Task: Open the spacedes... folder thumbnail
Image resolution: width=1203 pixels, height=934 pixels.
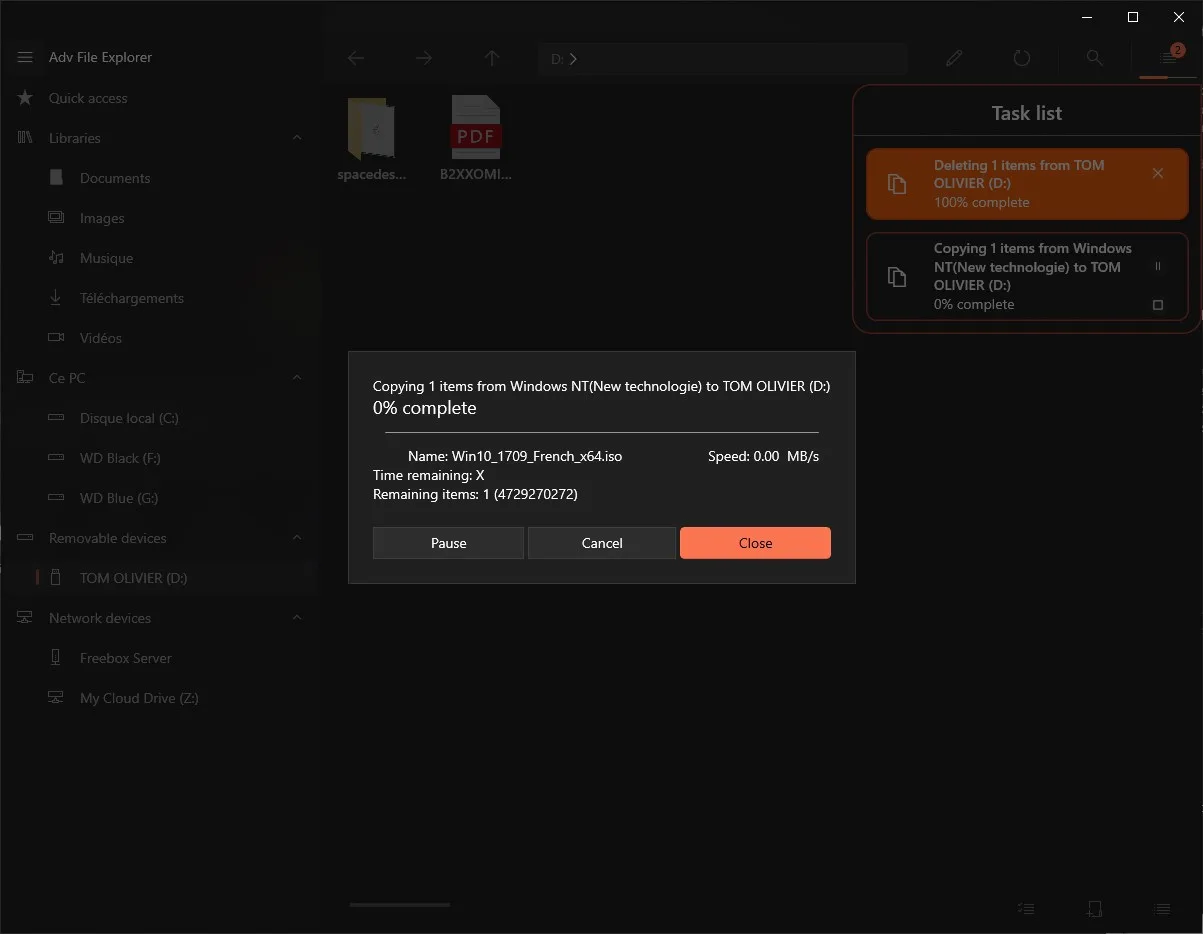Action: click(372, 140)
